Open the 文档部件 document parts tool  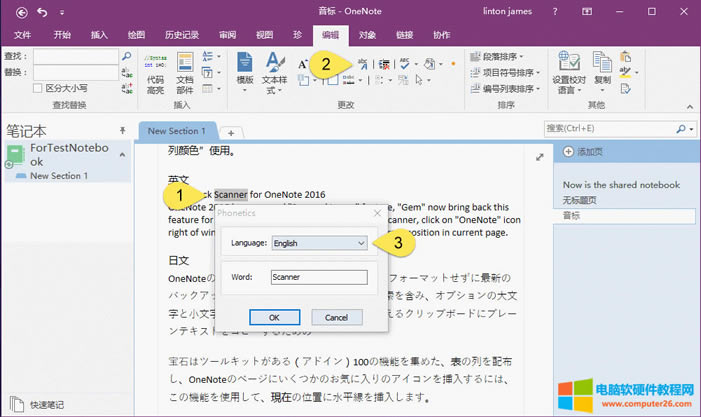[185, 71]
